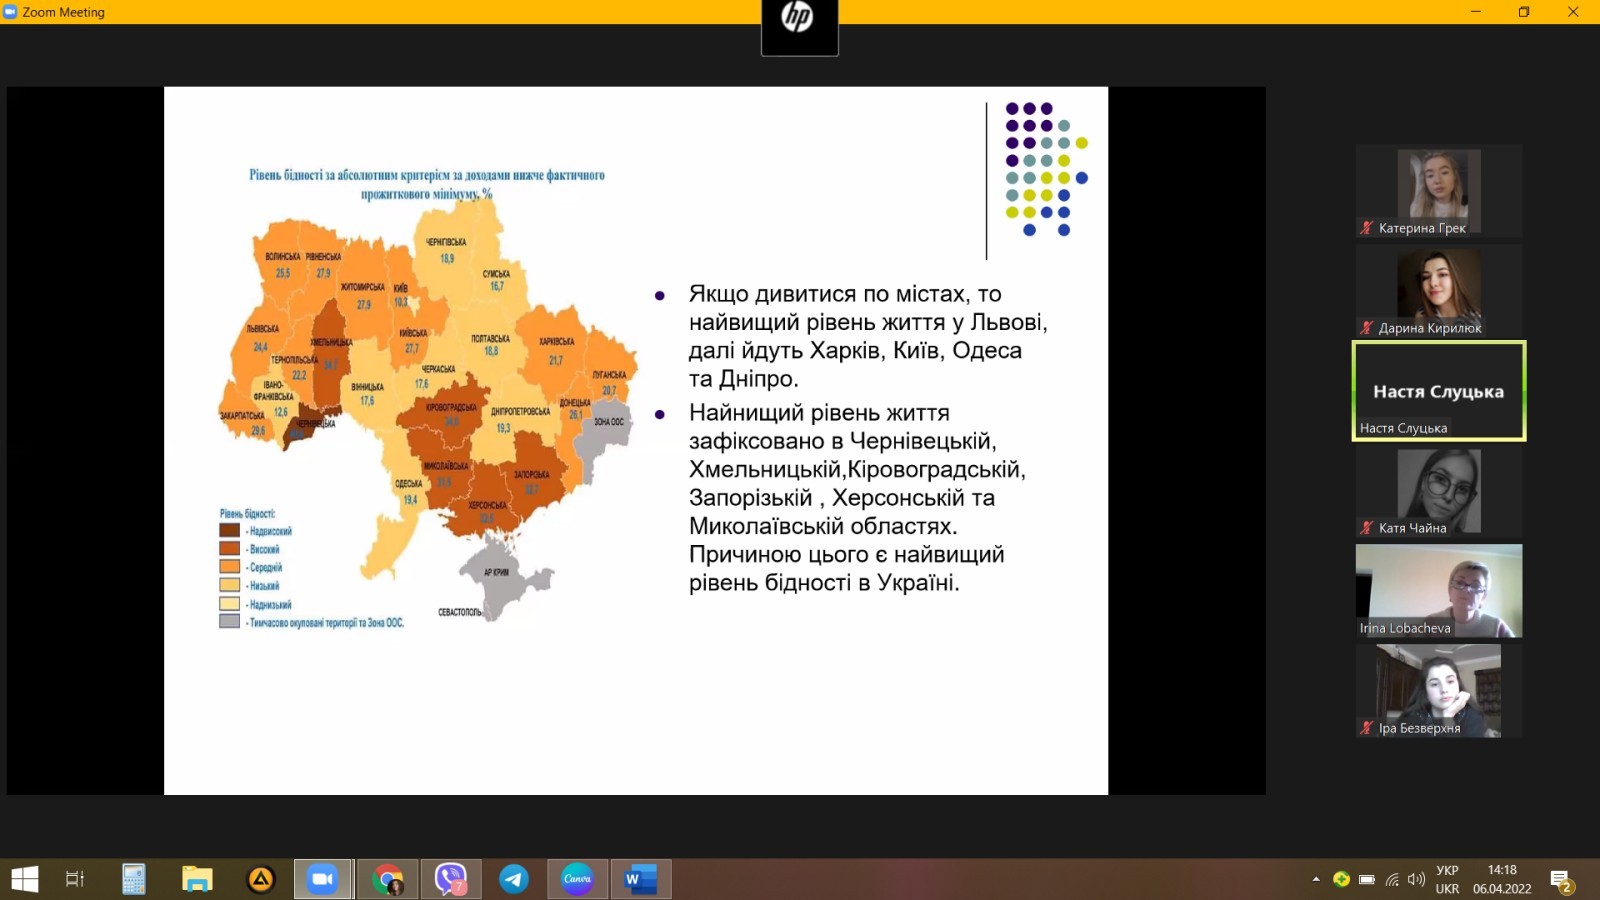Open the УКР keyboard language switcher
This screenshot has height=900, width=1600.
click(1447, 879)
